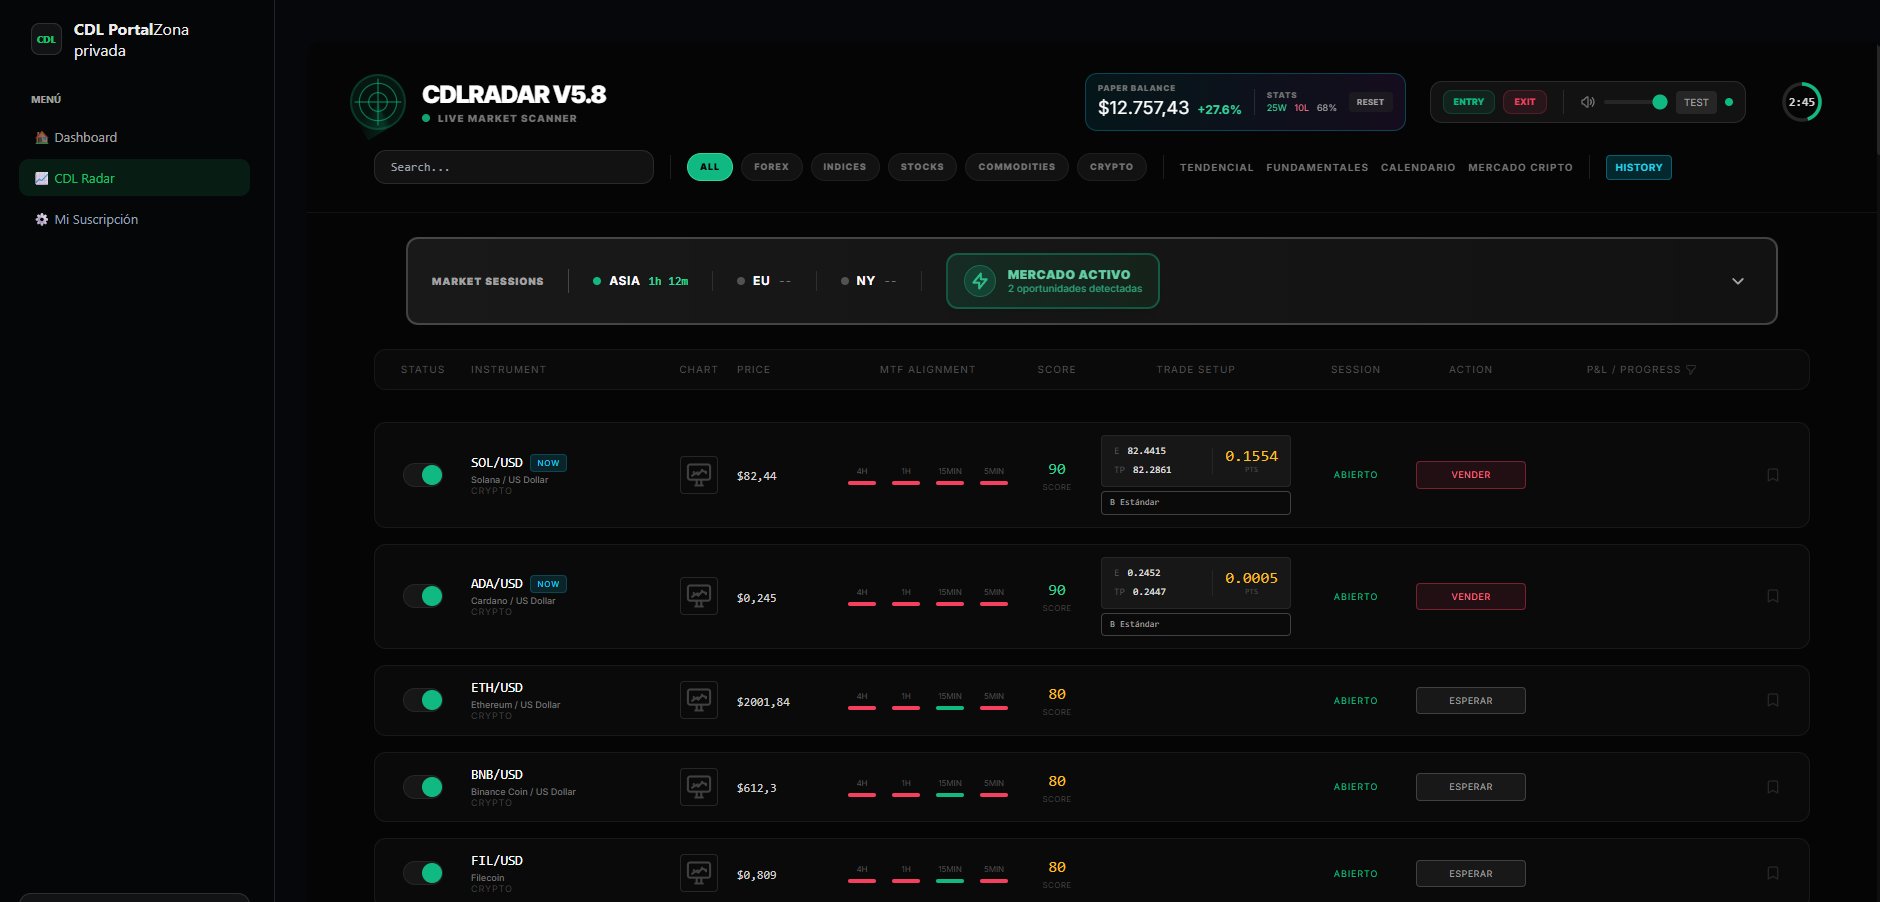Disable the BNB/USD row toggle
The width and height of the screenshot is (1880, 902).
pos(423,787)
